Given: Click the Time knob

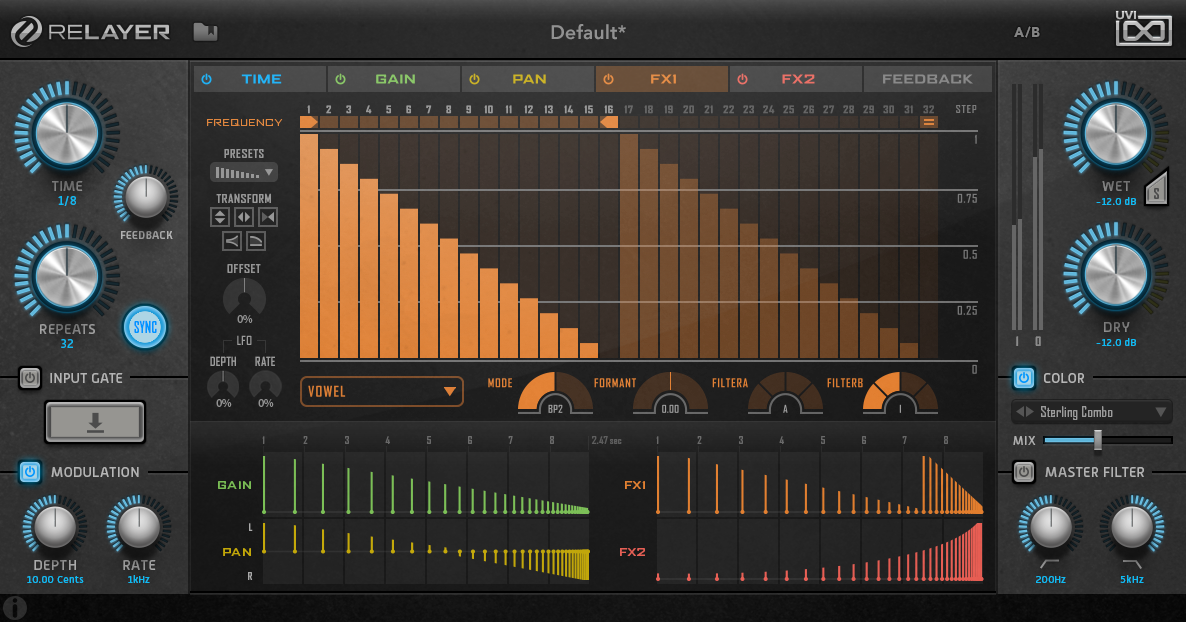Looking at the screenshot, I should pyautogui.click(x=67, y=133).
